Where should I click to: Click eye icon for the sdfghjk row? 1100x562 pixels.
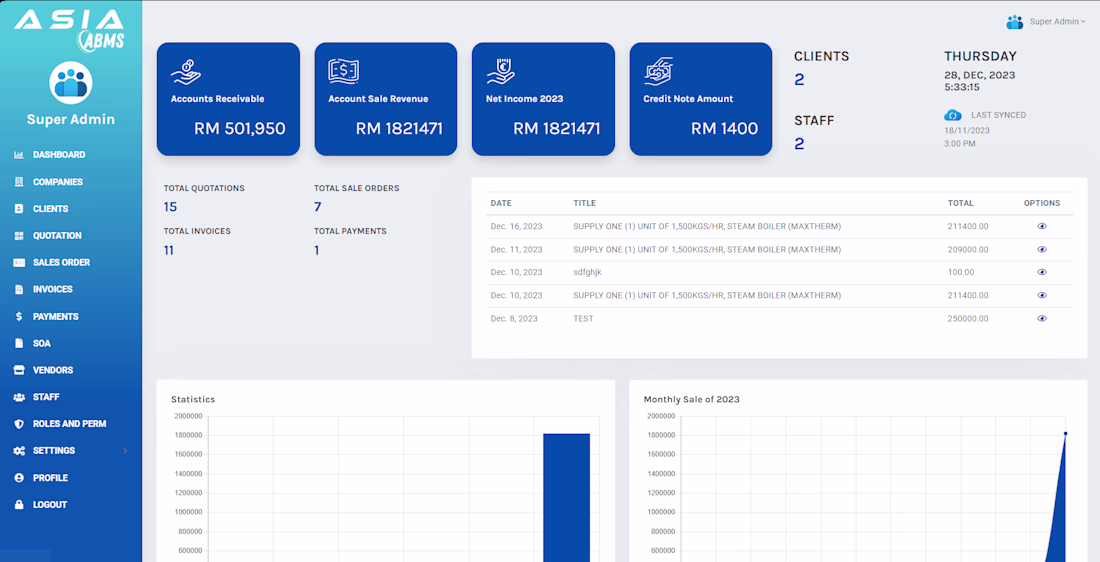(x=1042, y=272)
